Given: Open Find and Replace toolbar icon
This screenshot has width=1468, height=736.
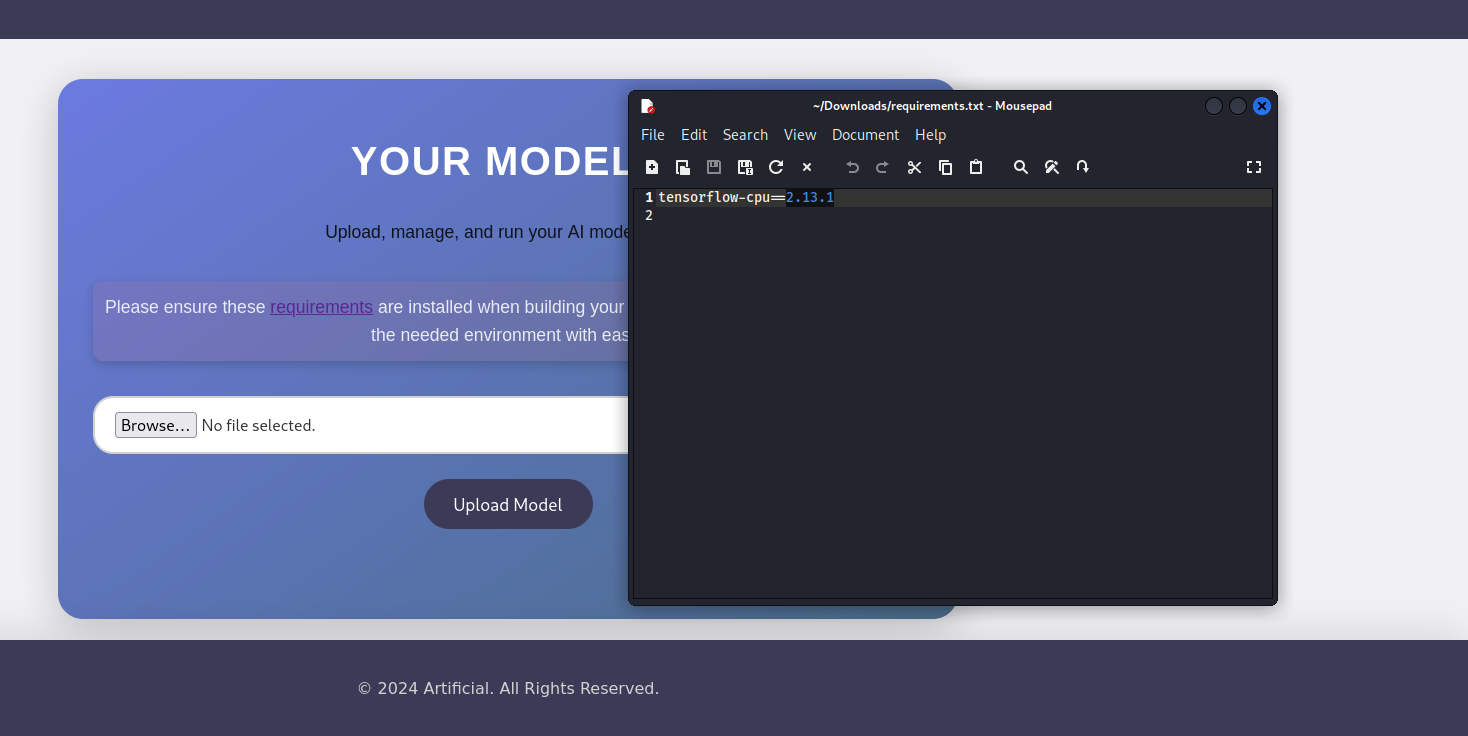Looking at the screenshot, I should click(1052, 168).
